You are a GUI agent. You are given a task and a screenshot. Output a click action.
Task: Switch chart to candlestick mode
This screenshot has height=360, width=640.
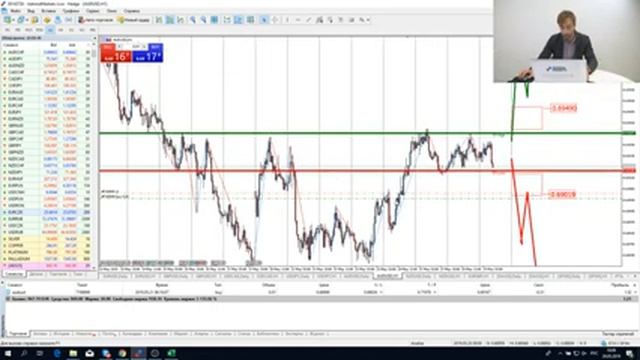(169, 20)
